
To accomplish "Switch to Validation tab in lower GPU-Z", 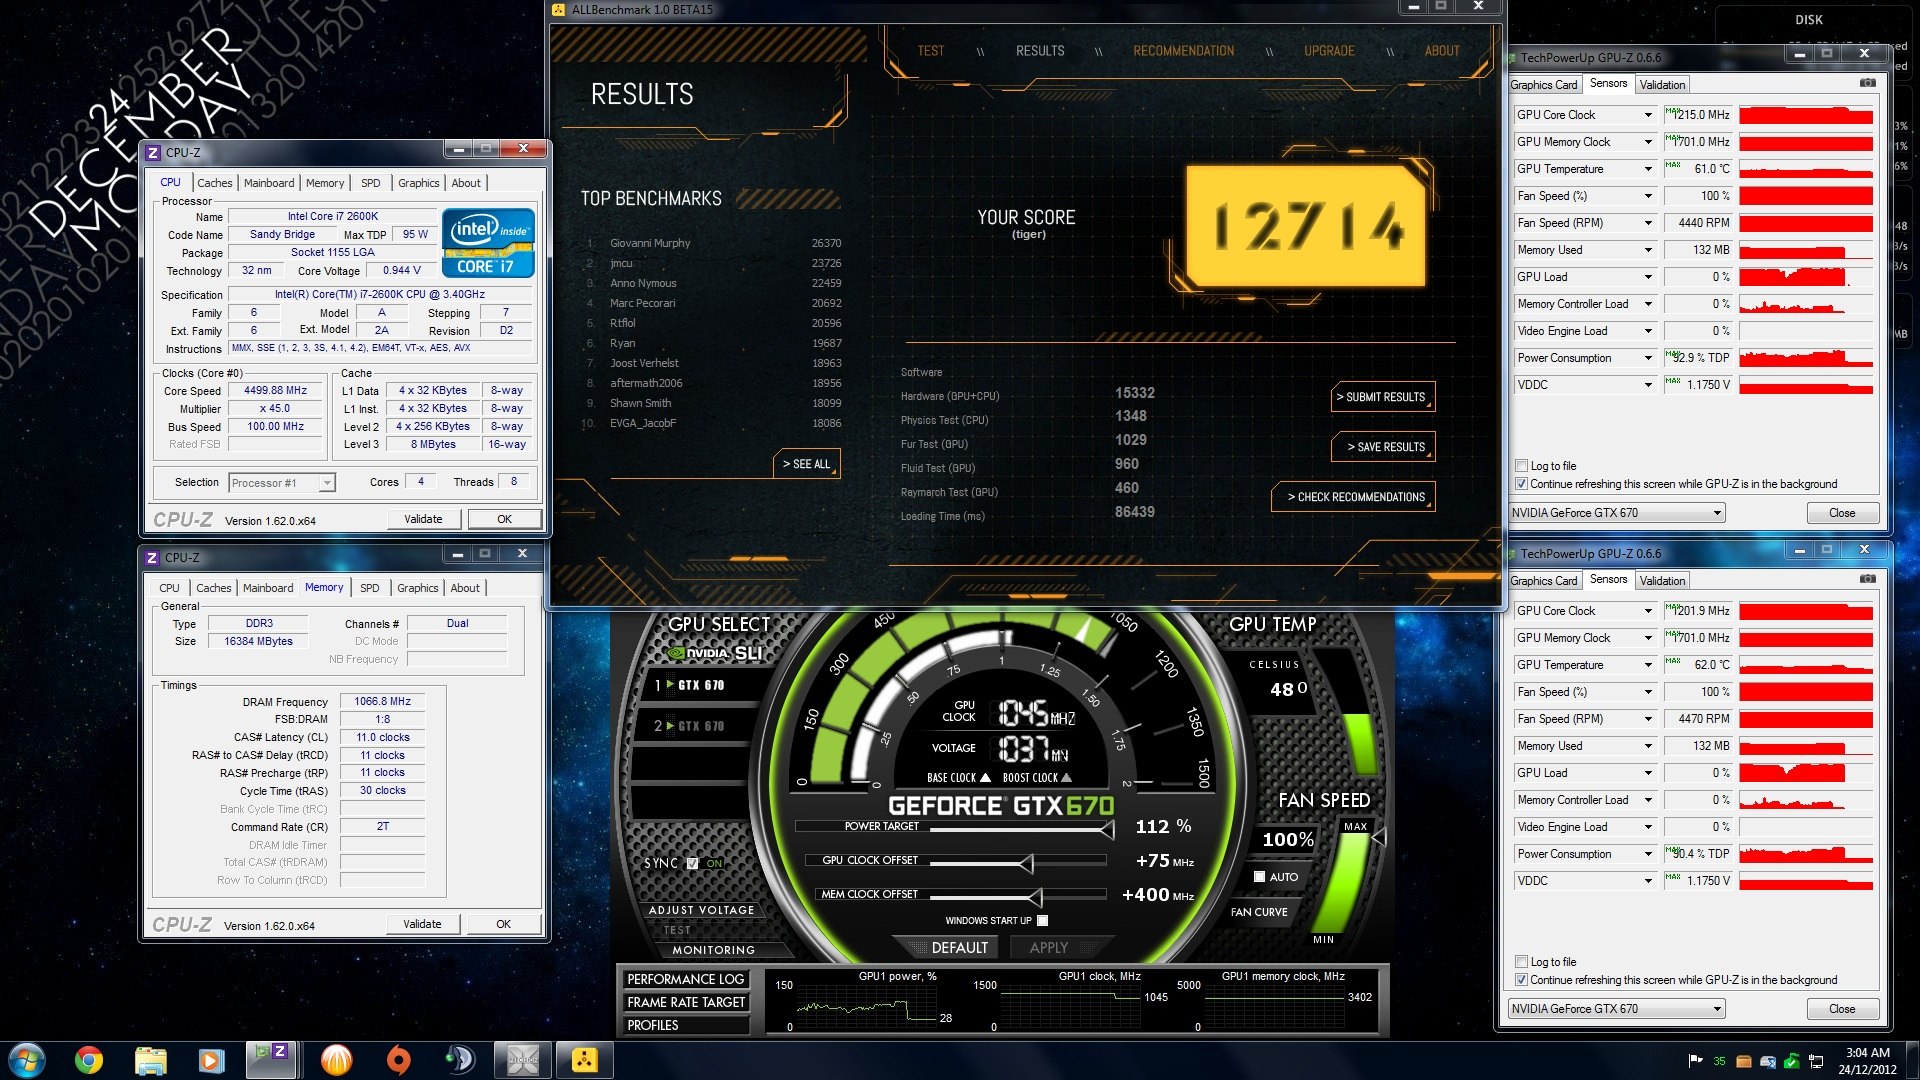I will pos(1662,581).
